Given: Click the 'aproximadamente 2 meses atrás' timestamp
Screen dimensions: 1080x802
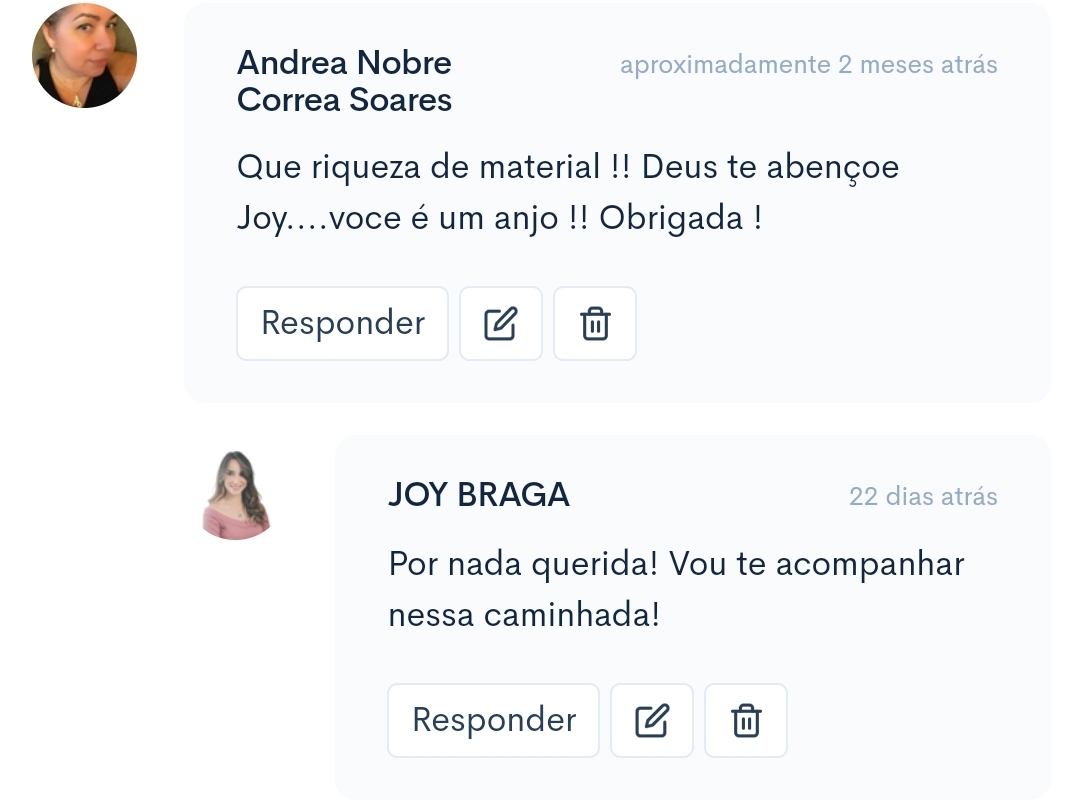Looking at the screenshot, I should (809, 64).
